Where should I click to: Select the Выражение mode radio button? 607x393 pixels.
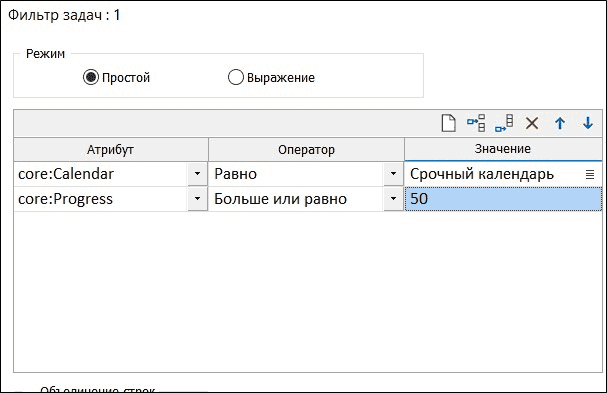click(236, 77)
